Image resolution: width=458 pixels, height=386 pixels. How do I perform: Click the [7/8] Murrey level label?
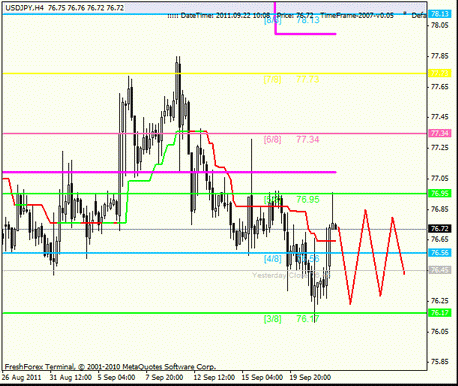tap(272, 79)
